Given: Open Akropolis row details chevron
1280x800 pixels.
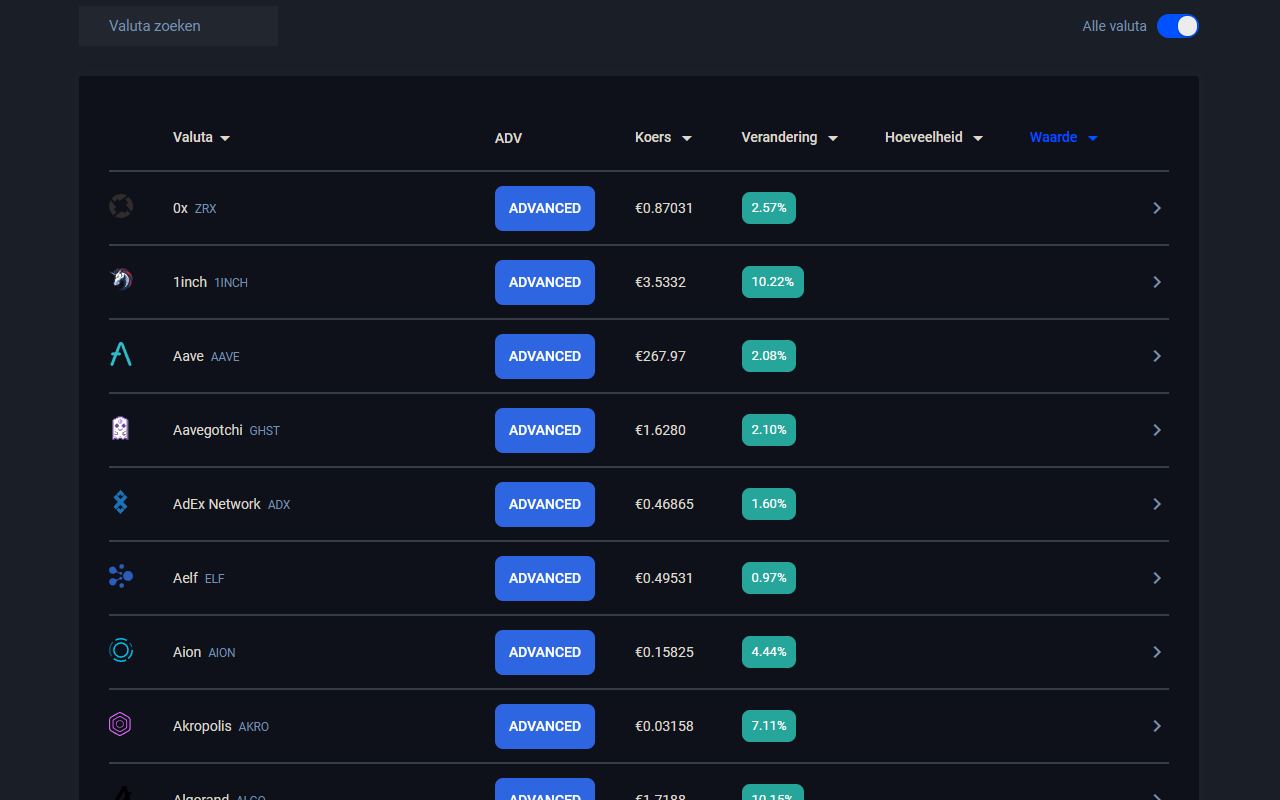Looking at the screenshot, I should coord(1157,726).
